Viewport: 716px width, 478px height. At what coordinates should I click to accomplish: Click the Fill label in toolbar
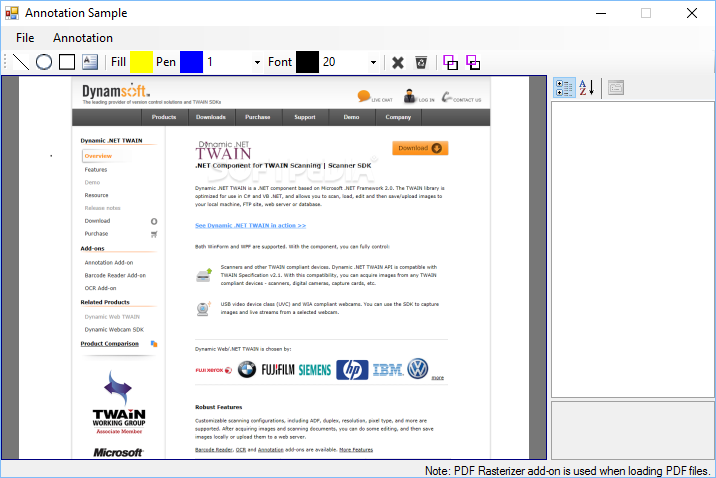pos(118,62)
